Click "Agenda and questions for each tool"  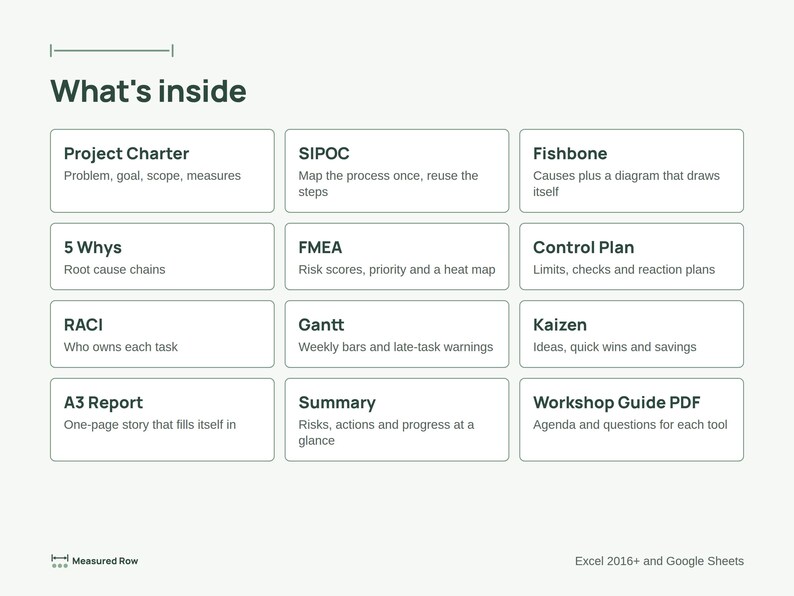coord(630,424)
